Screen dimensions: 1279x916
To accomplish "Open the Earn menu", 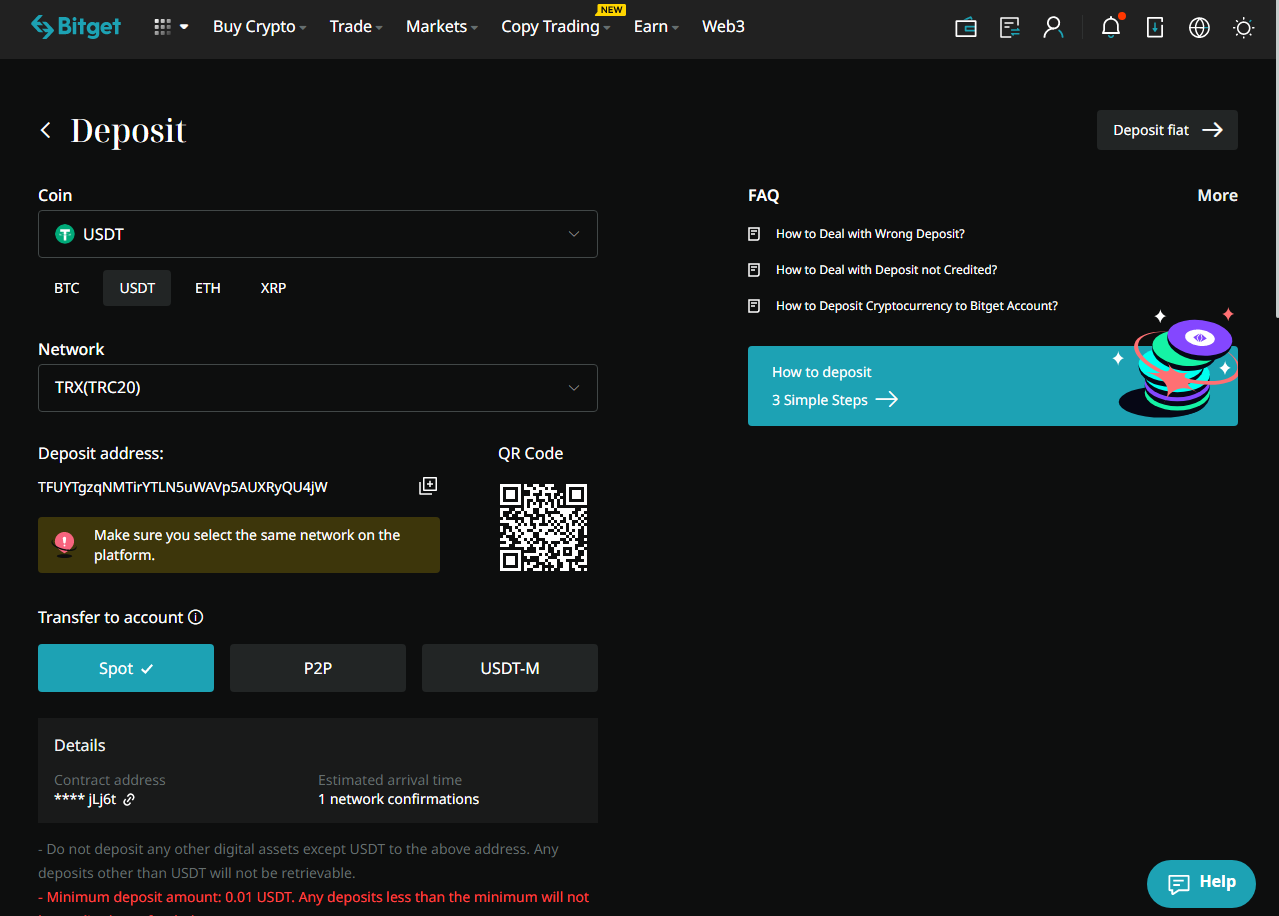I will tap(656, 27).
